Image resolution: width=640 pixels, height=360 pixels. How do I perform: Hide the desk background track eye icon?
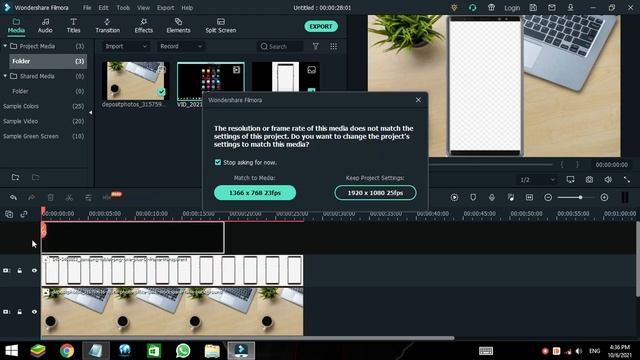pyautogui.click(x=34, y=312)
